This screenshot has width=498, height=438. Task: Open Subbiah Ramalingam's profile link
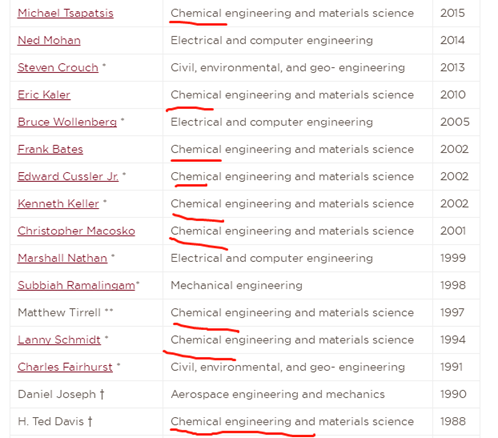76,286
